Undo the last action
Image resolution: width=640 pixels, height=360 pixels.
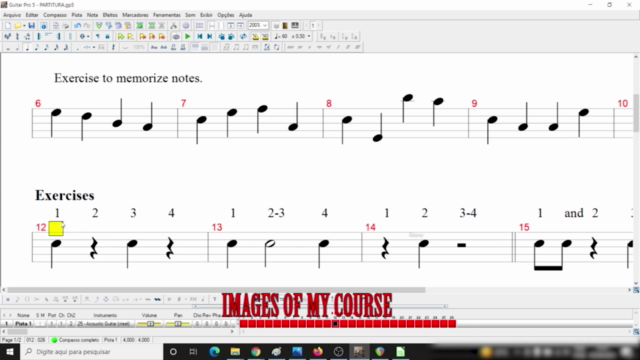click(77, 25)
